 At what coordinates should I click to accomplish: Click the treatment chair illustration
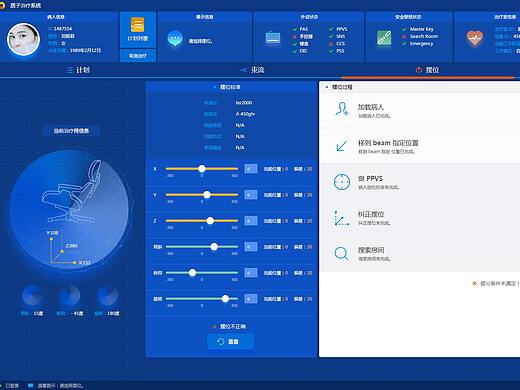point(72,192)
